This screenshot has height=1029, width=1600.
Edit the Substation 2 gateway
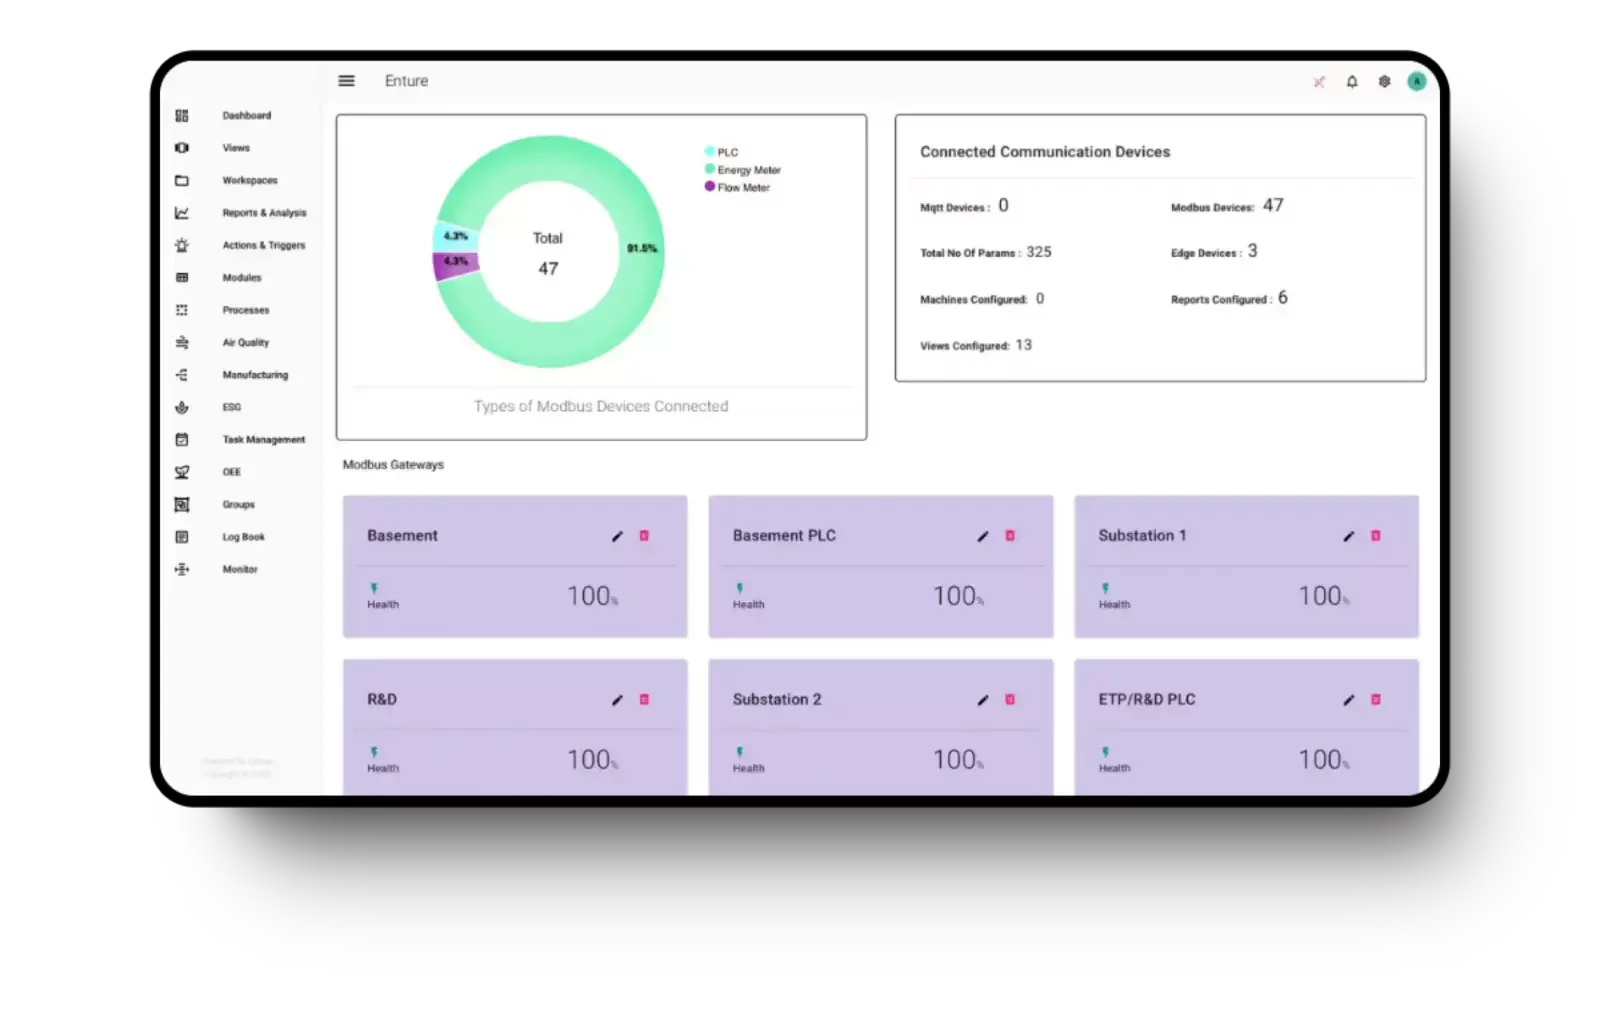(983, 700)
